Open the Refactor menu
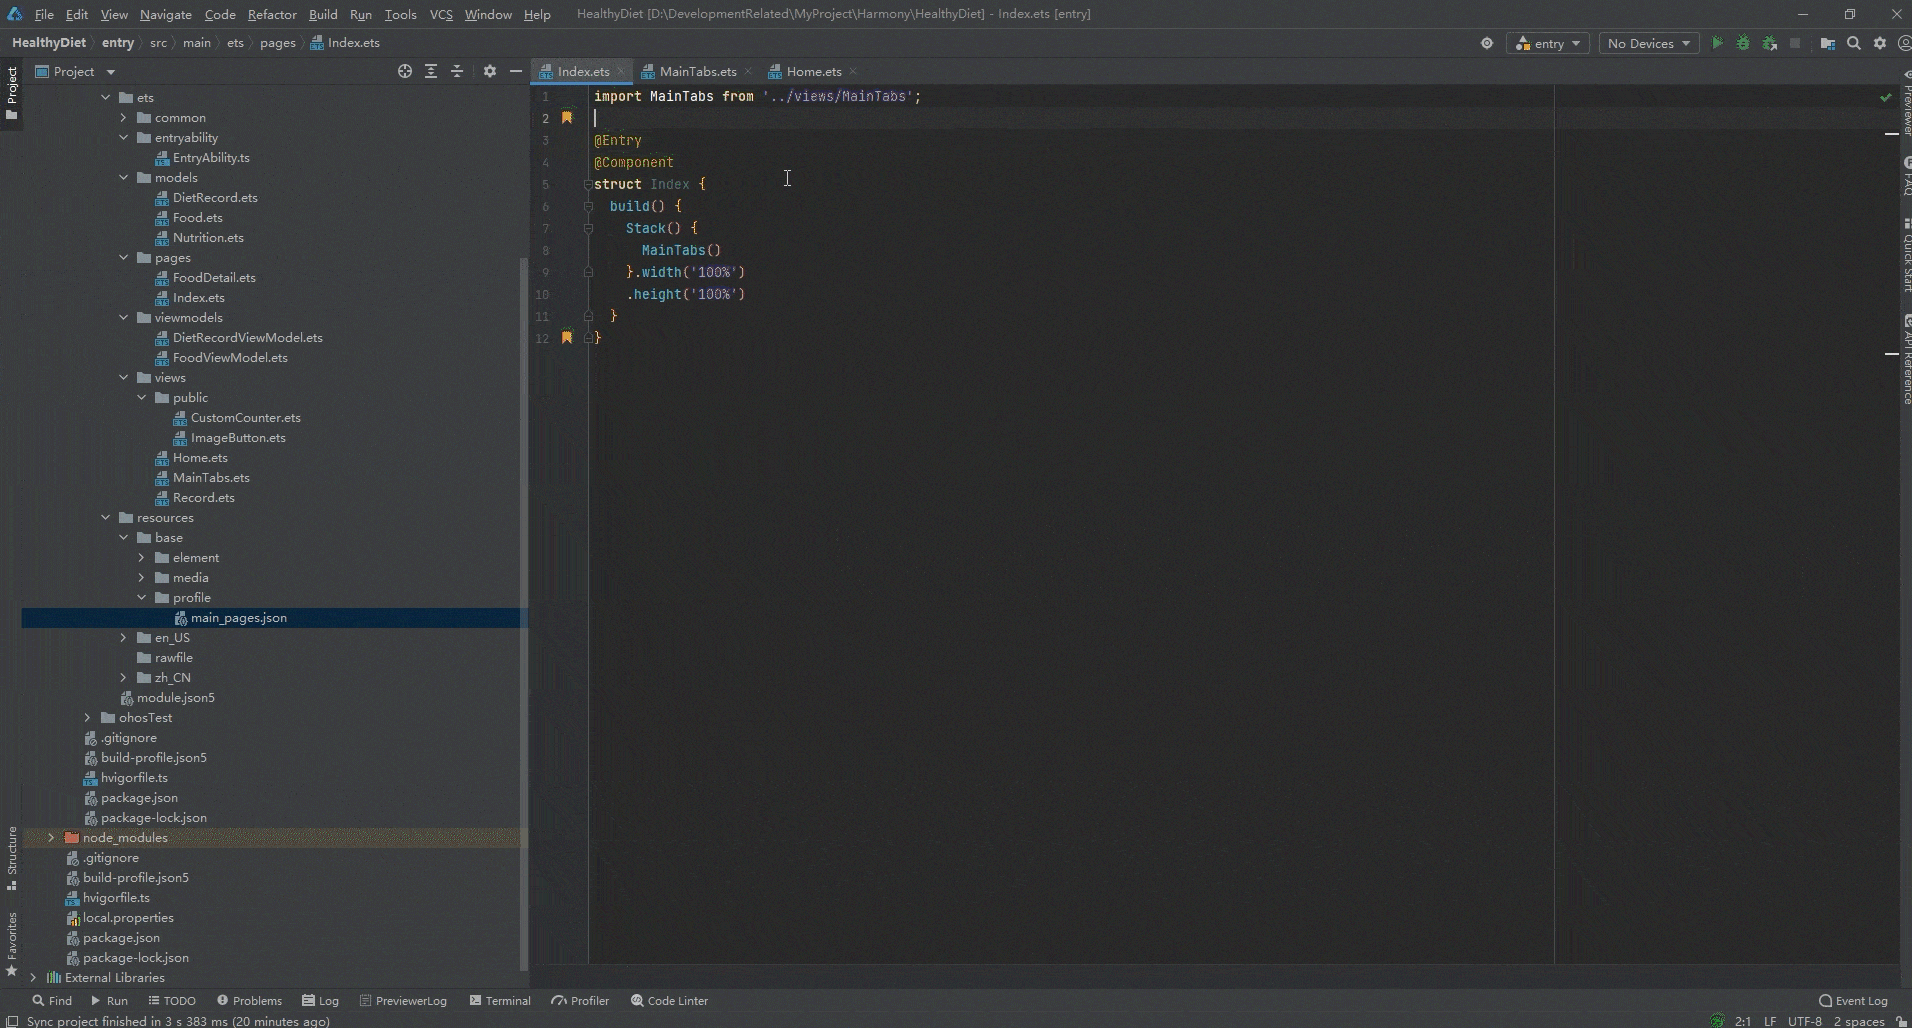This screenshot has width=1912, height=1028. pyautogui.click(x=272, y=14)
